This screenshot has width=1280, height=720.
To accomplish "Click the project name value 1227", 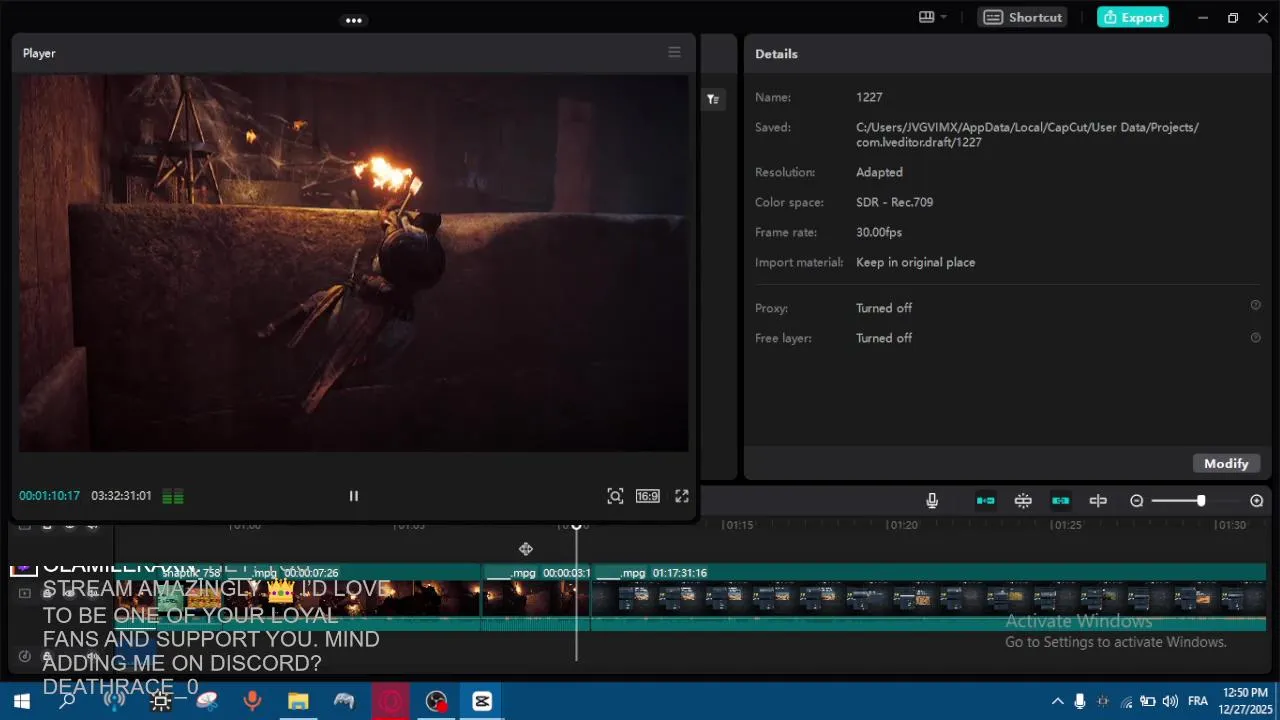I will (x=869, y=97).
